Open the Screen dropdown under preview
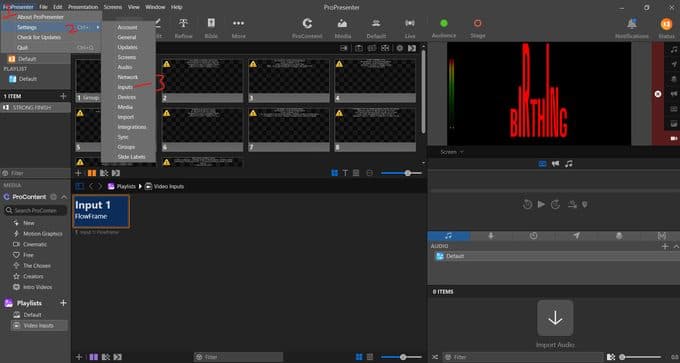Viewport: 680px width, 363px height. (x=452, y=152)
